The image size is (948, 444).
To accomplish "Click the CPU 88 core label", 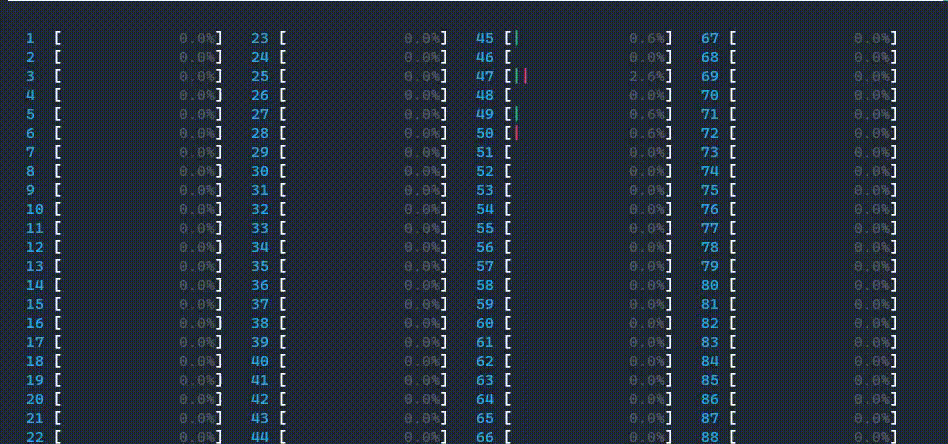I will click(710, 436).
